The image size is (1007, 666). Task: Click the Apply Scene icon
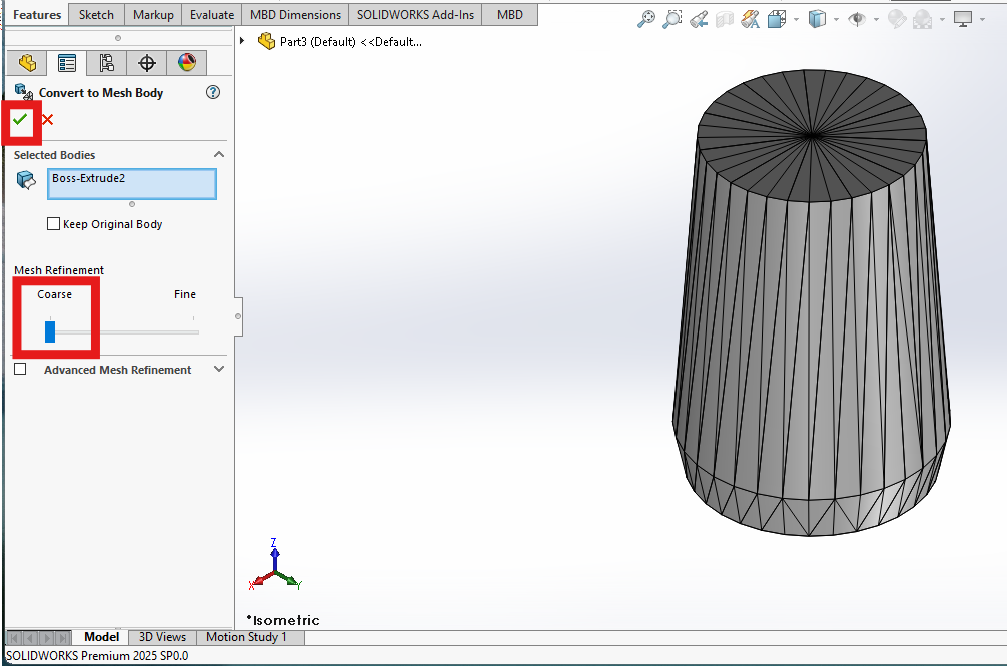923,20
